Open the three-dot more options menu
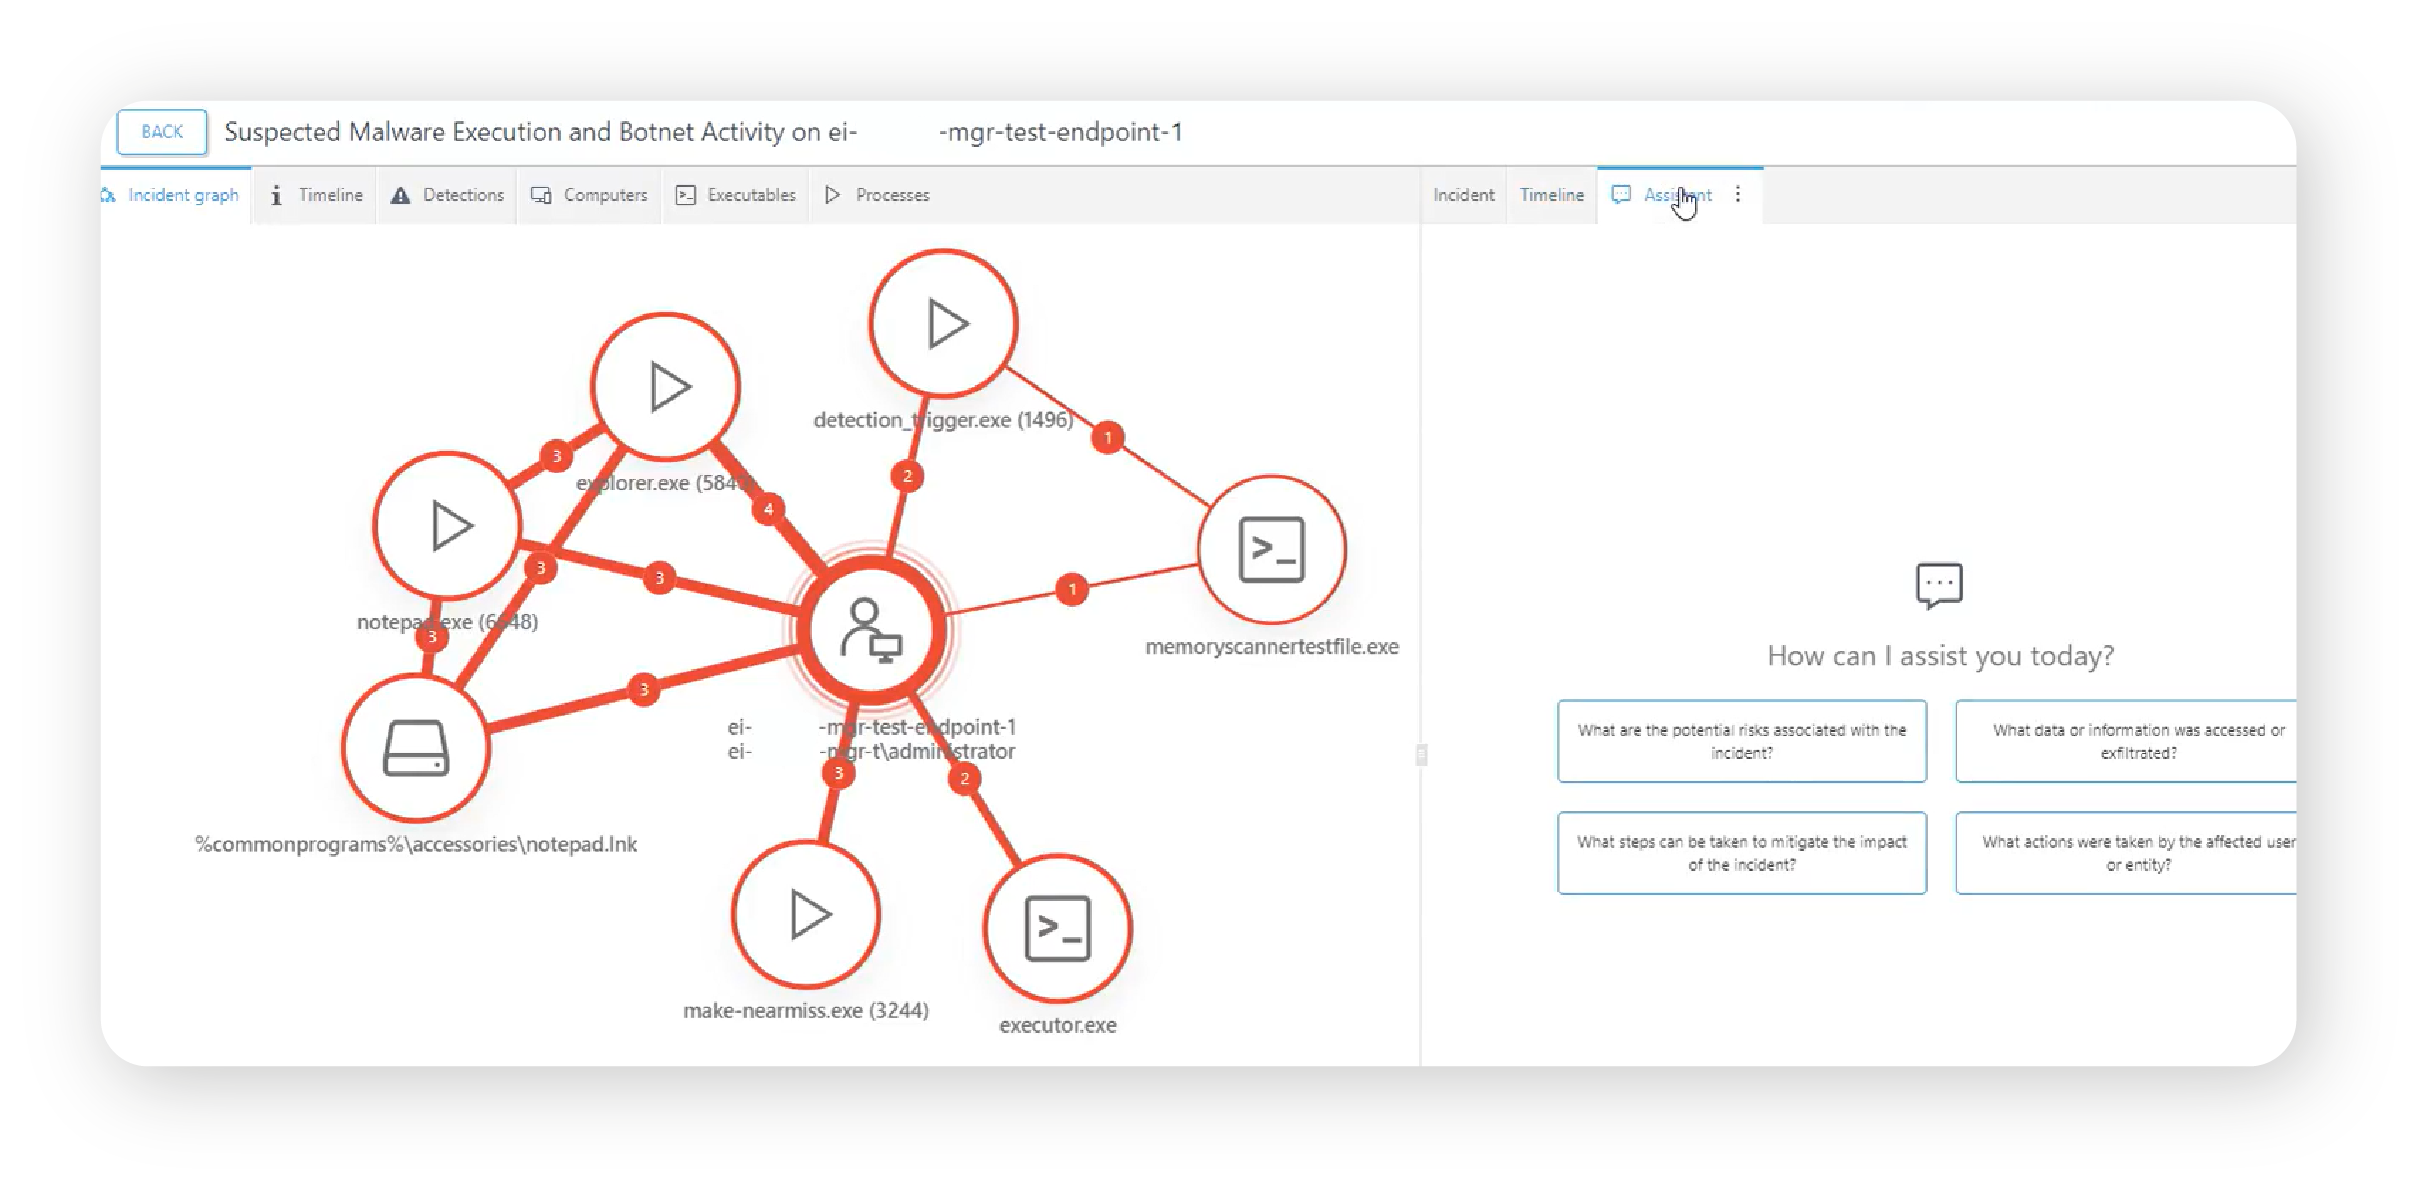 tap(1738, 194)
